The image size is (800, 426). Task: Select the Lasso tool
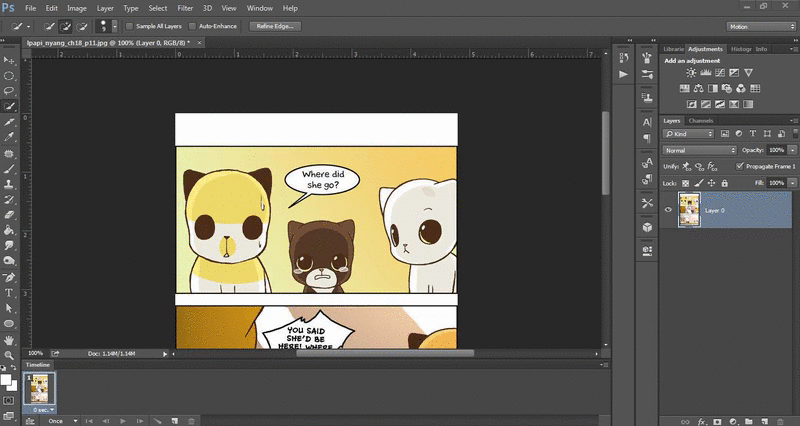[9, 90]
